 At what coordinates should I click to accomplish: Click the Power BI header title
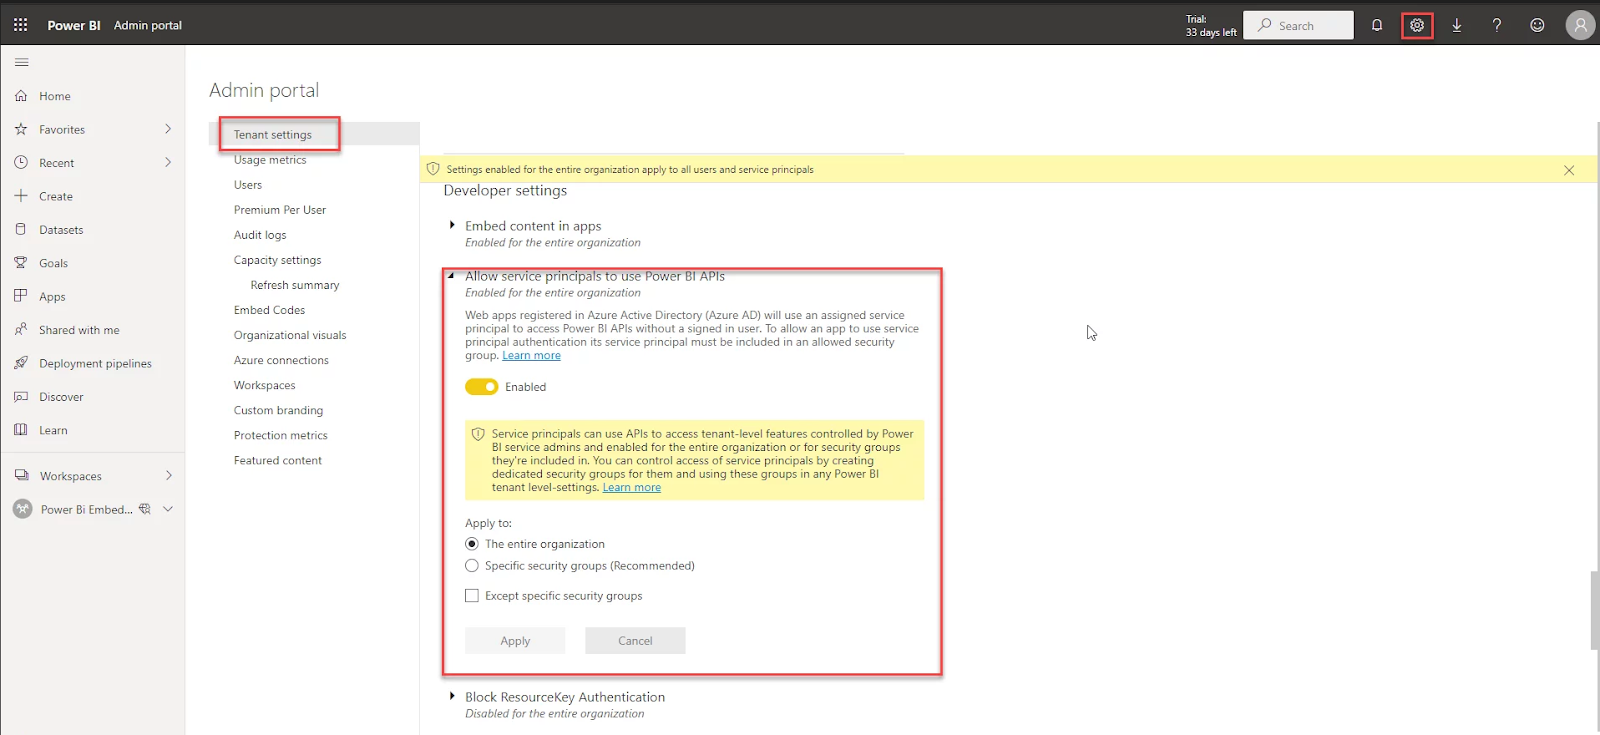74,25
